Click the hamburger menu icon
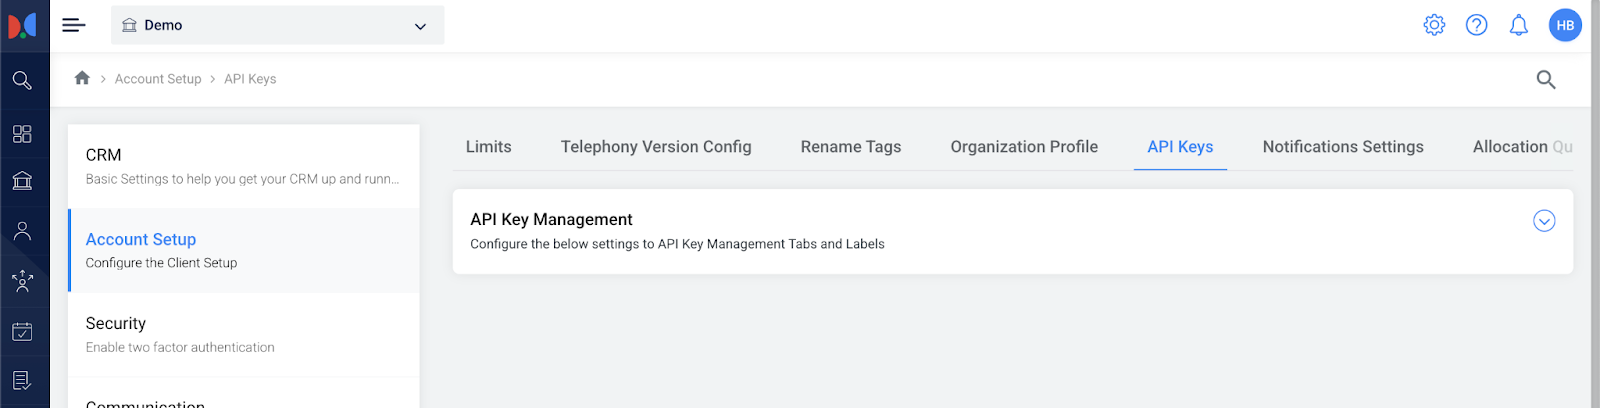Image resolution: width=1600 pixels, height=408 pixels. (x=73, y=25)
